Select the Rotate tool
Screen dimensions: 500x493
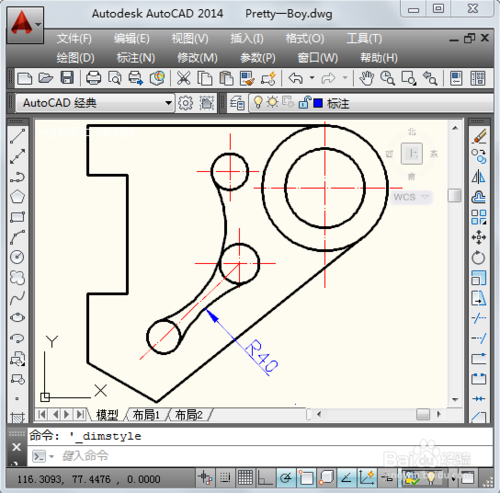(479, 257)
